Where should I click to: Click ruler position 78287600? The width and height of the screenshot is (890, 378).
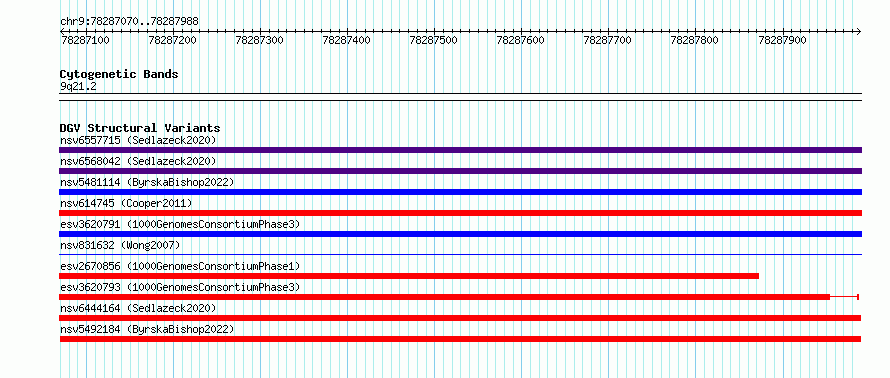(x=520, y=40)
